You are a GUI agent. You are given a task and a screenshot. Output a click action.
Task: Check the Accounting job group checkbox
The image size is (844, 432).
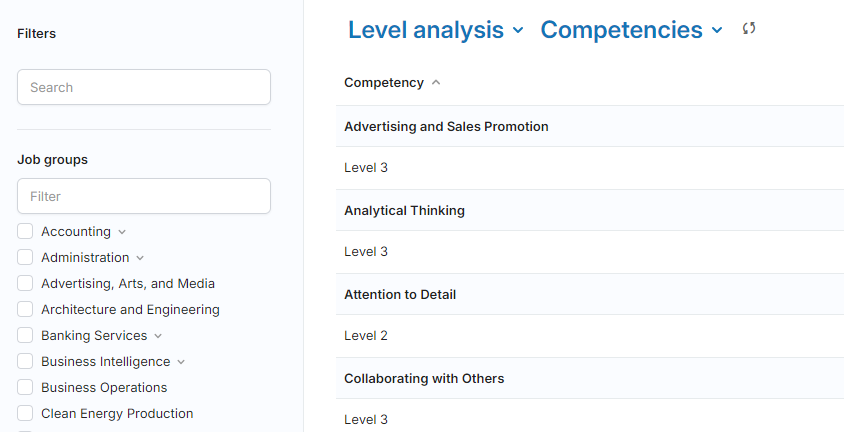tap(26, 232)
